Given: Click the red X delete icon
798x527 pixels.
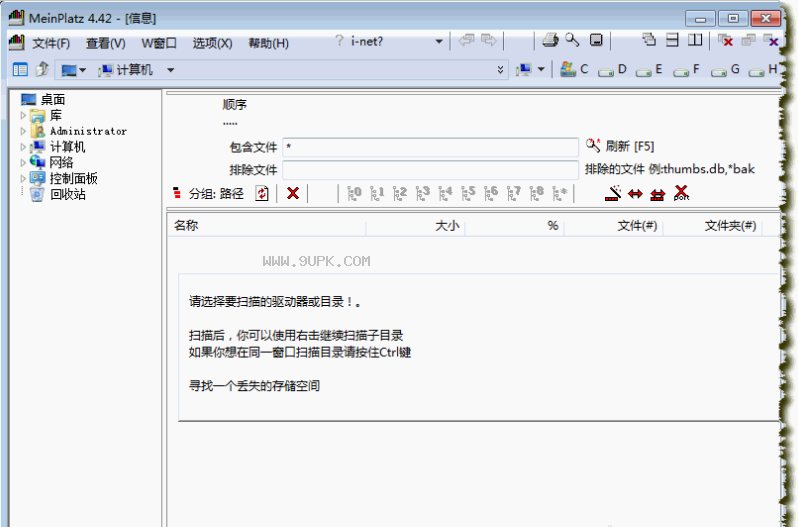Looking at the screenshot, I should 293,193.
